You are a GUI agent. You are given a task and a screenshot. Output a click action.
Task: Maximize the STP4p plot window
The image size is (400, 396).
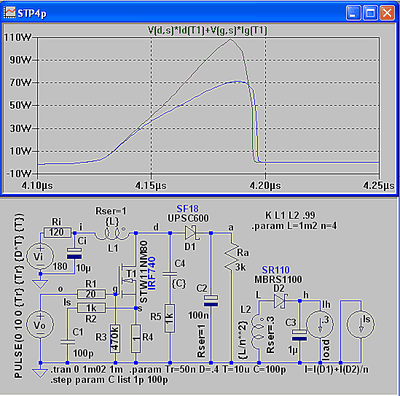click(x=370, y=13)
